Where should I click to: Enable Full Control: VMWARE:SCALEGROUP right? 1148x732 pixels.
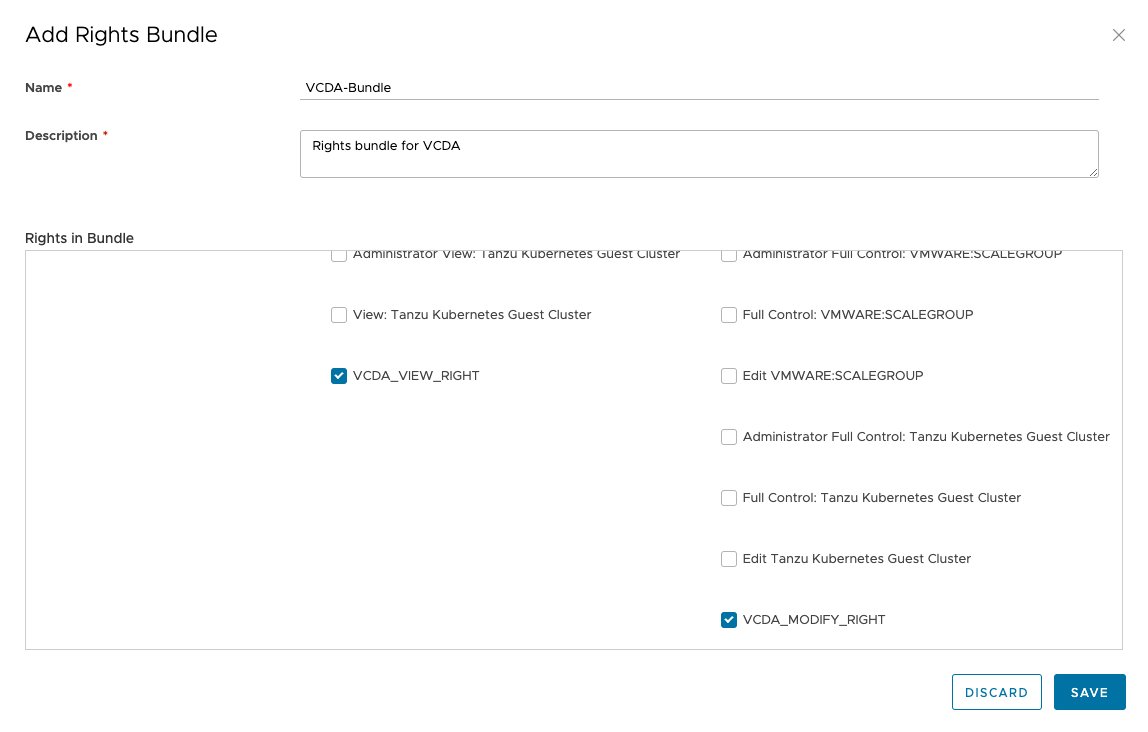click(x=729, y=315)
